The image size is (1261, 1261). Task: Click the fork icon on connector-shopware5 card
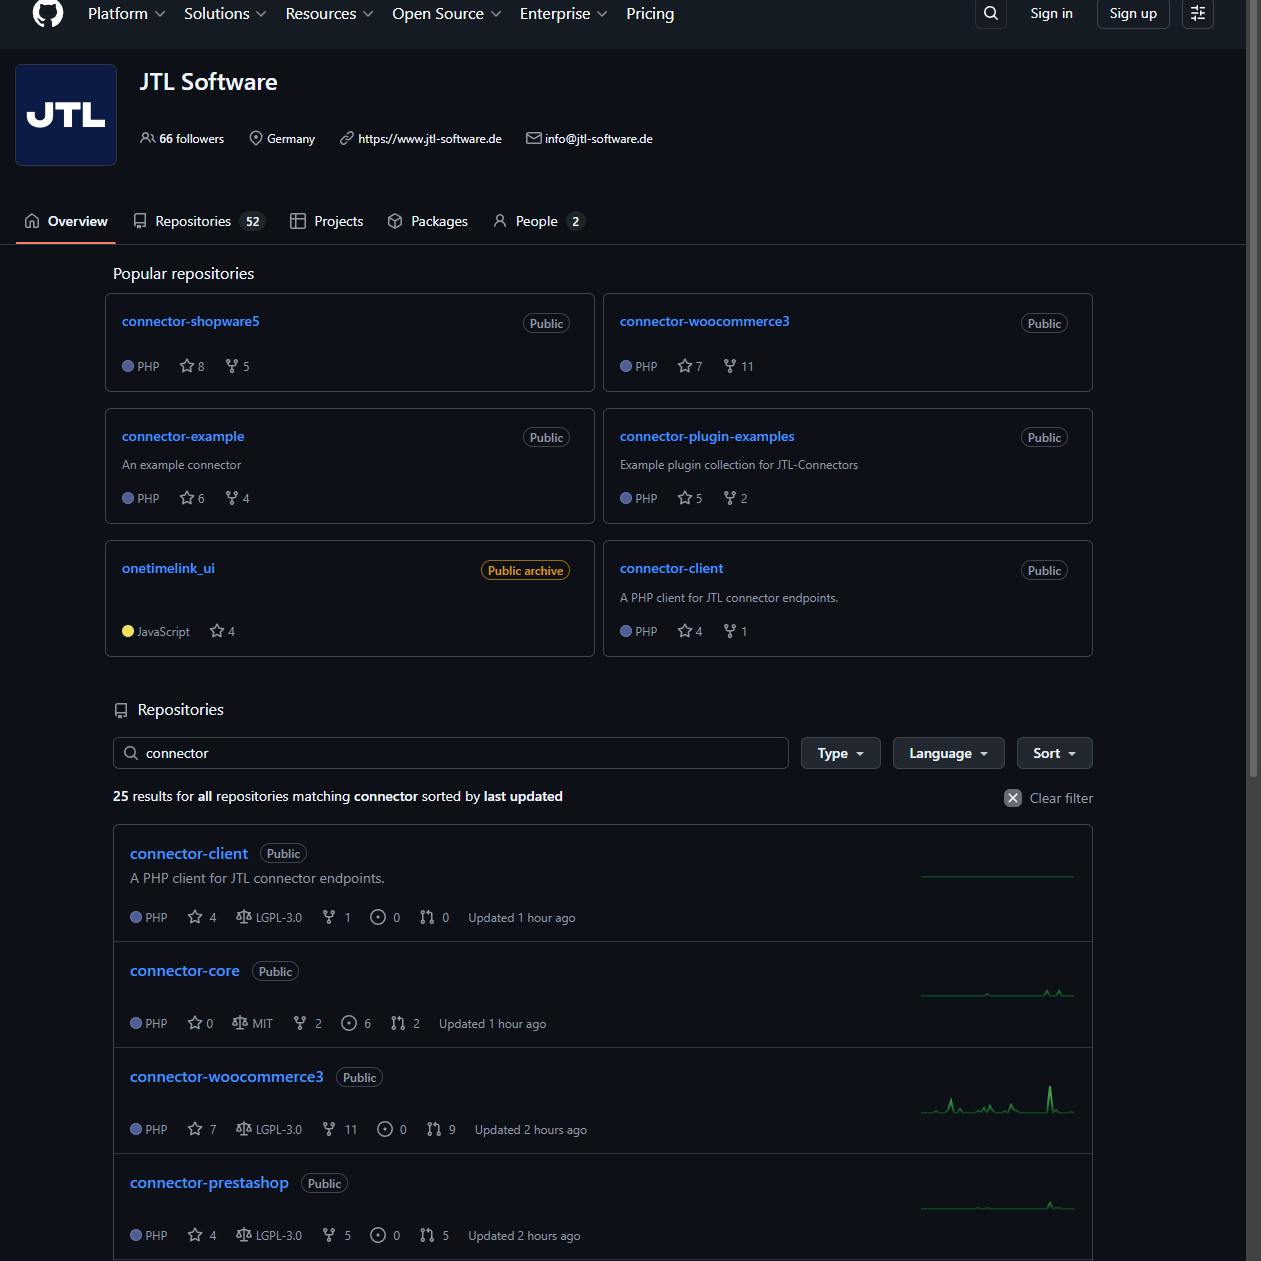(x=232, y=366)
